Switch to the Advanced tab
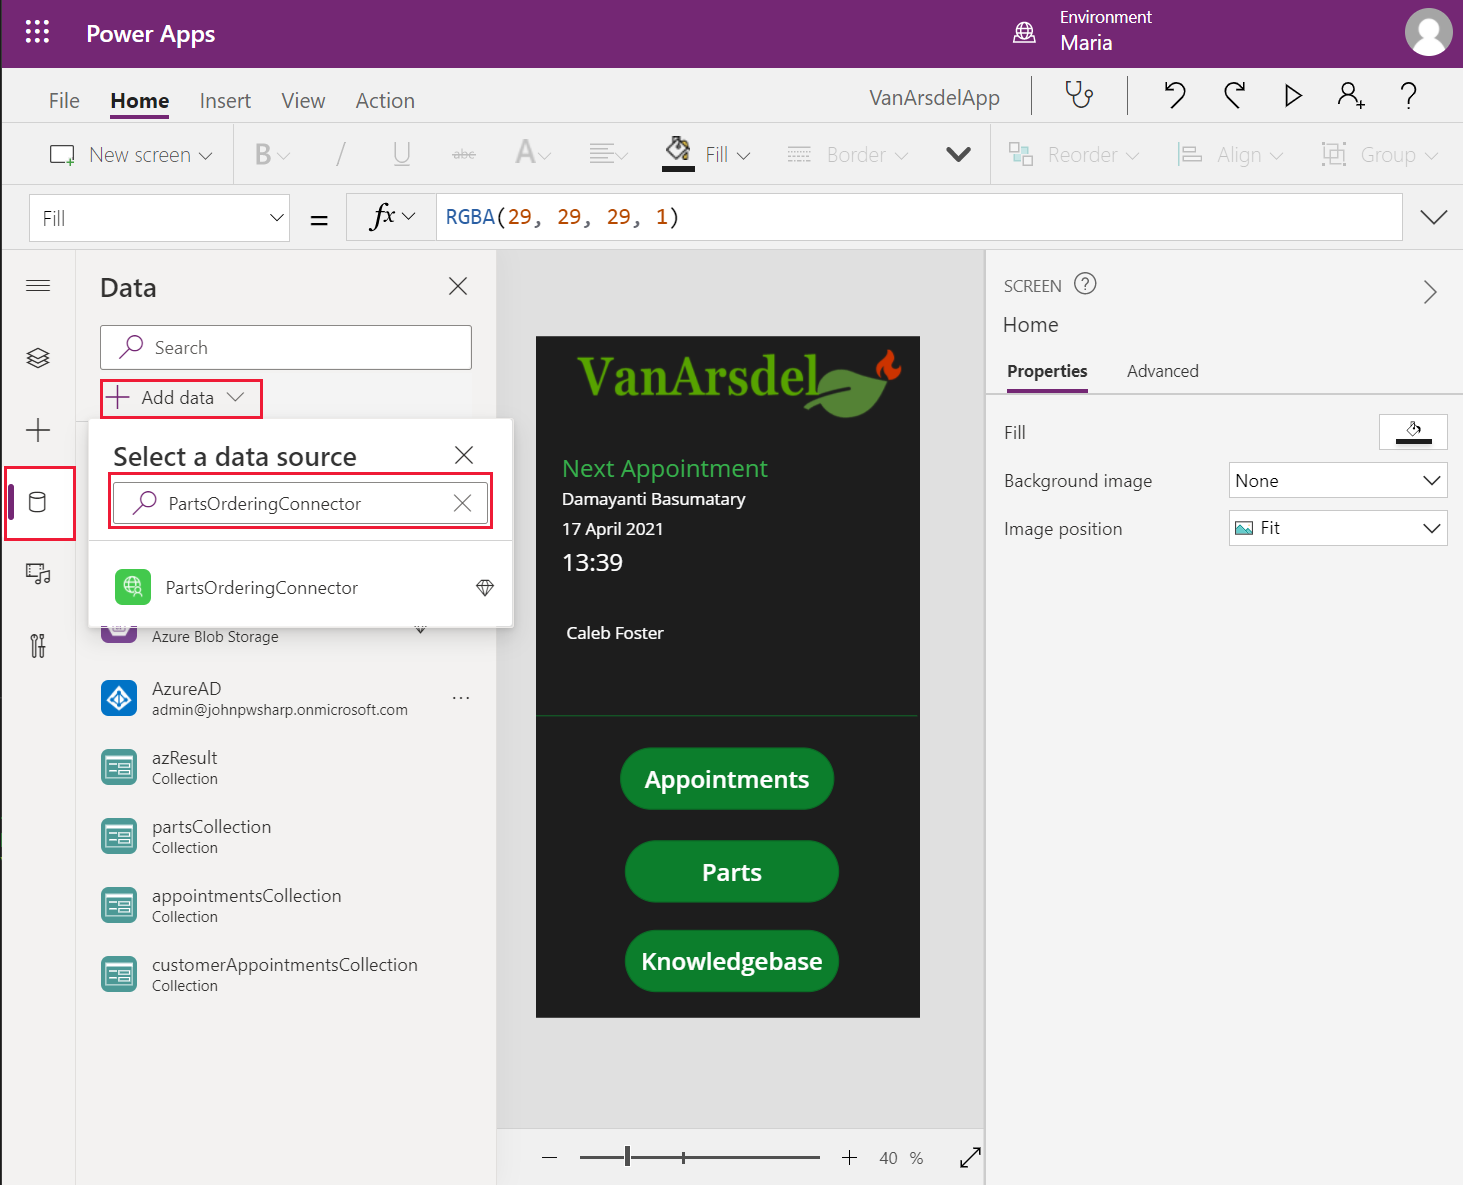 [x=1162, y=371]
